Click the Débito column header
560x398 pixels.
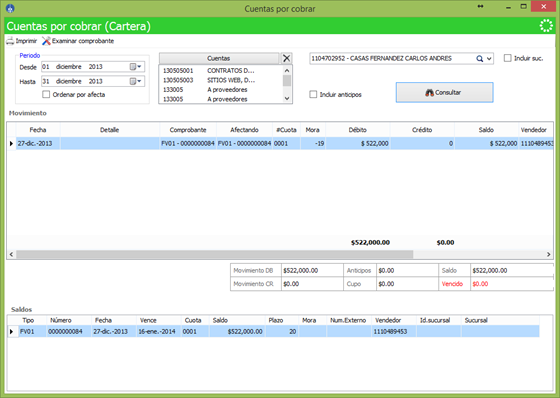(x=358, y=130)
